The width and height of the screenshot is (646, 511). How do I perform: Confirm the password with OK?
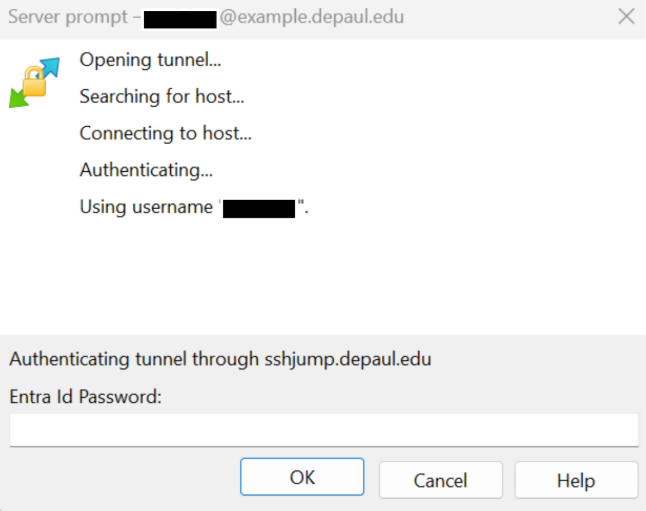tap(302, 477)
